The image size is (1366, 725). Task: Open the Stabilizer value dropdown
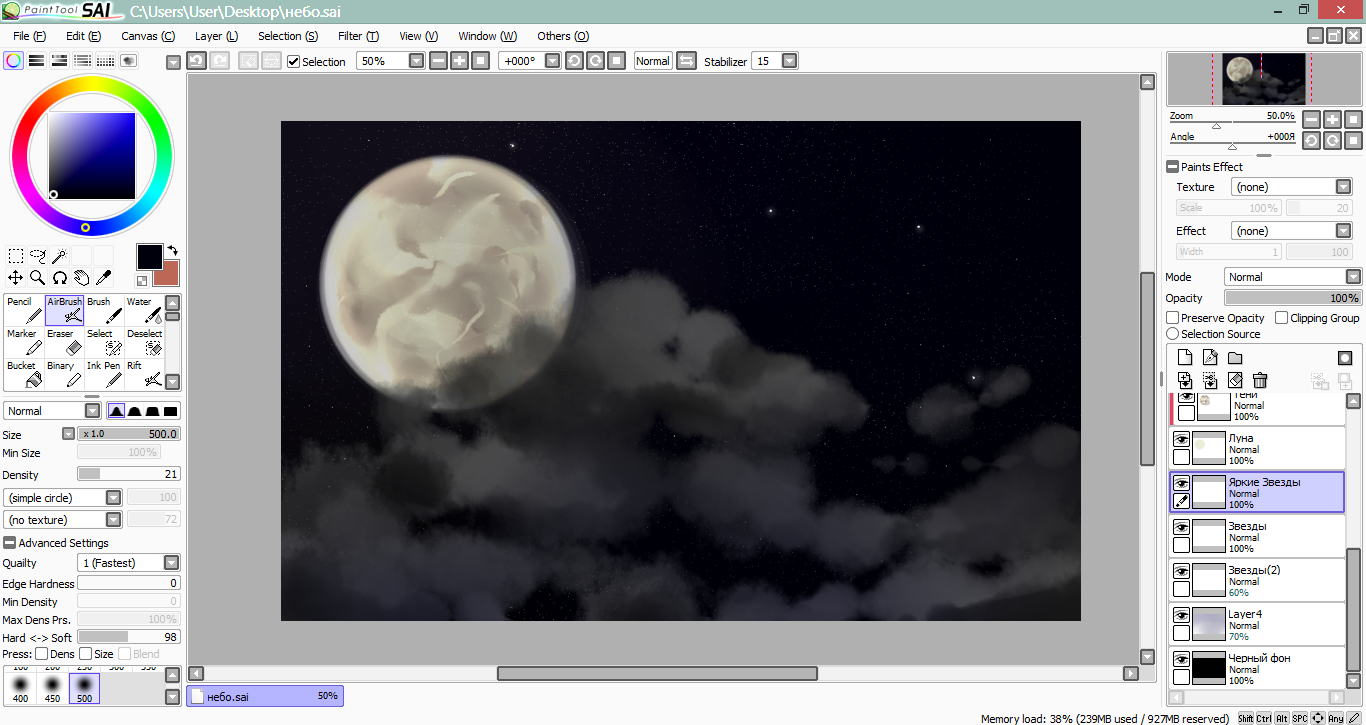789,61
